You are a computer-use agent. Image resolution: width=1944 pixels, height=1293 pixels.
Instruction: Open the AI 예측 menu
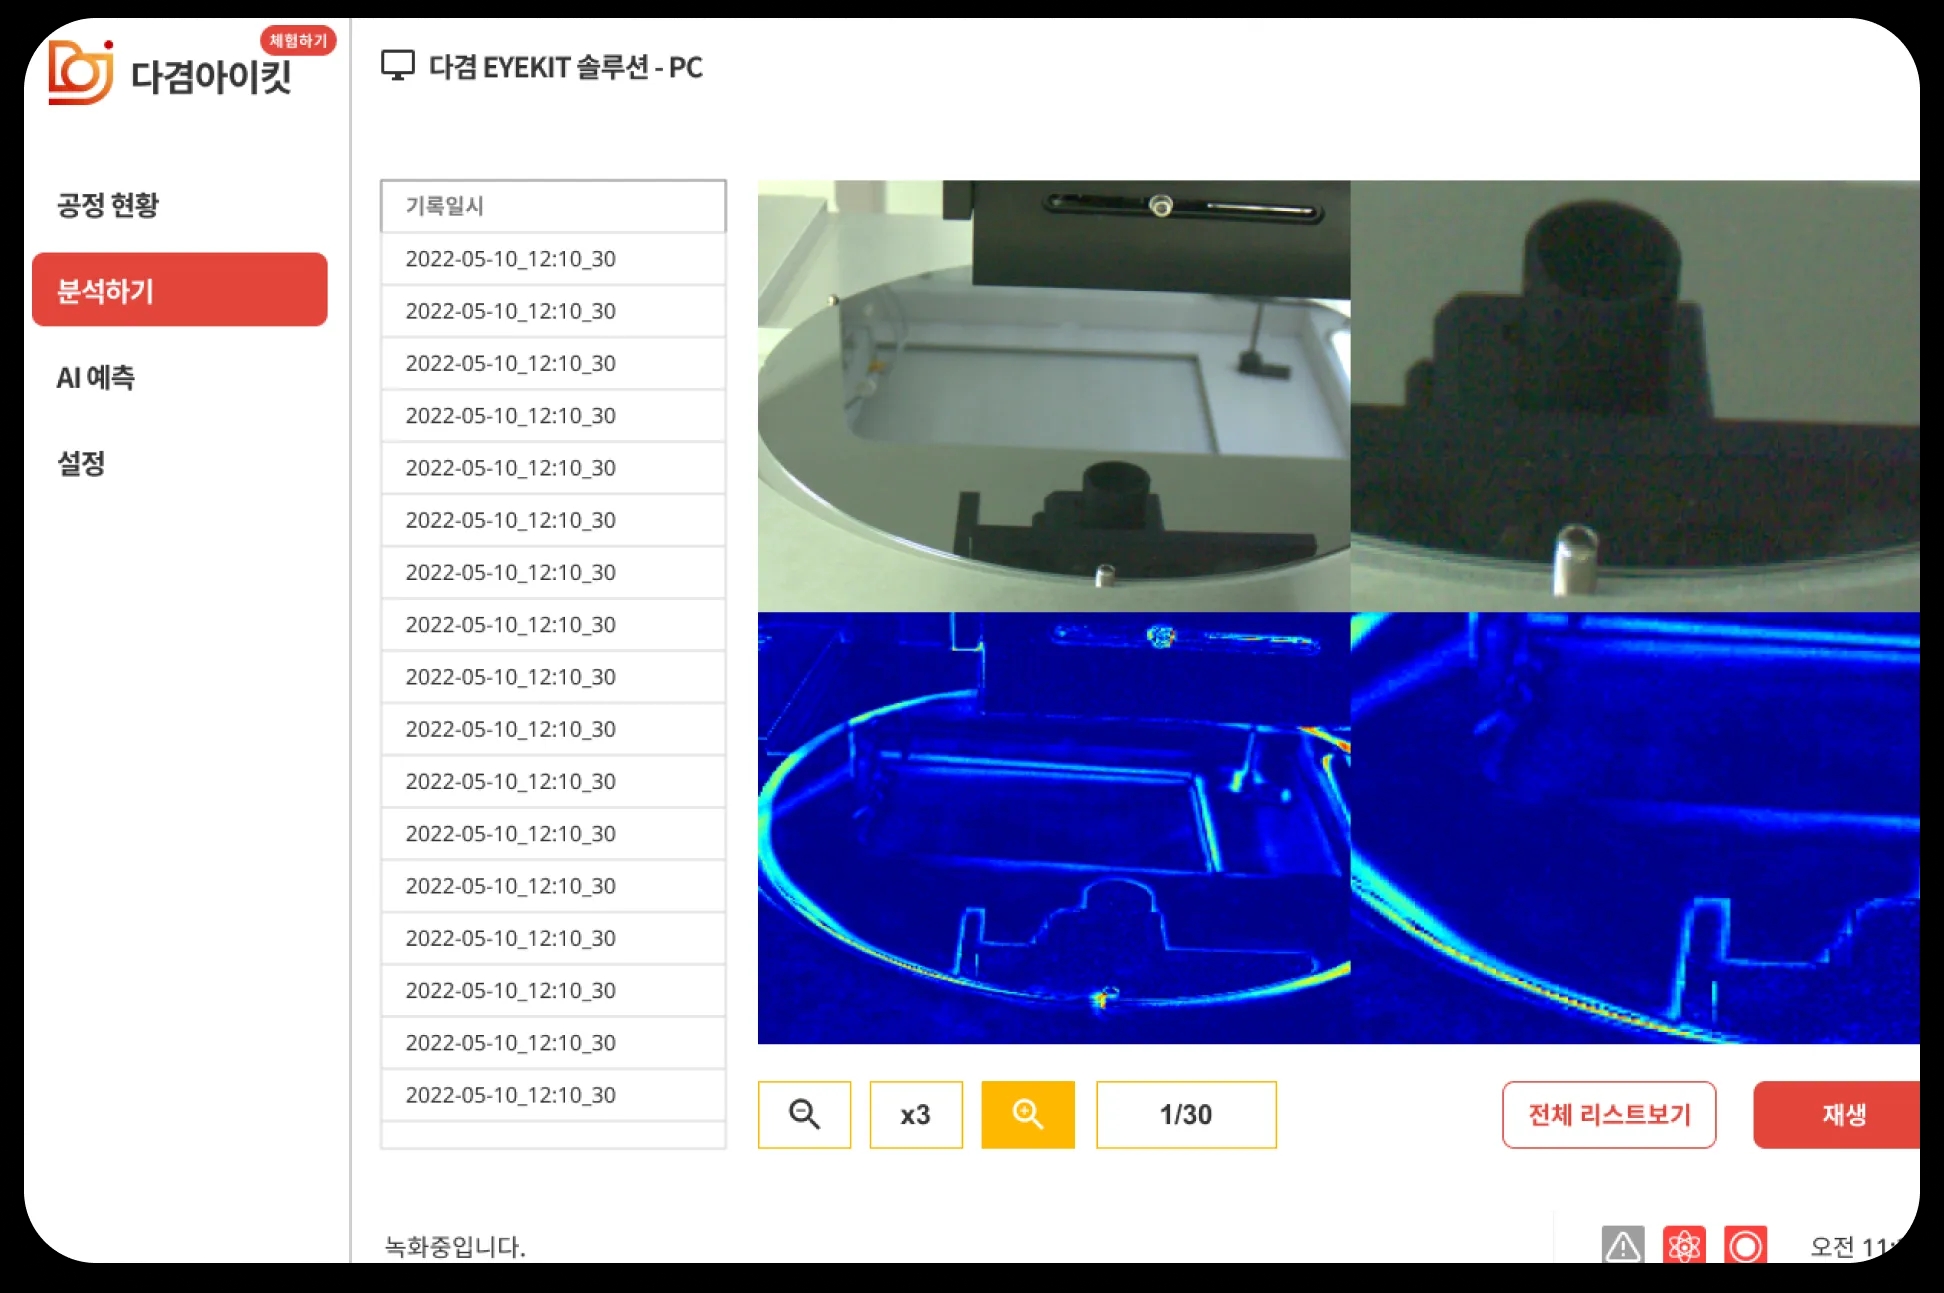96,377
